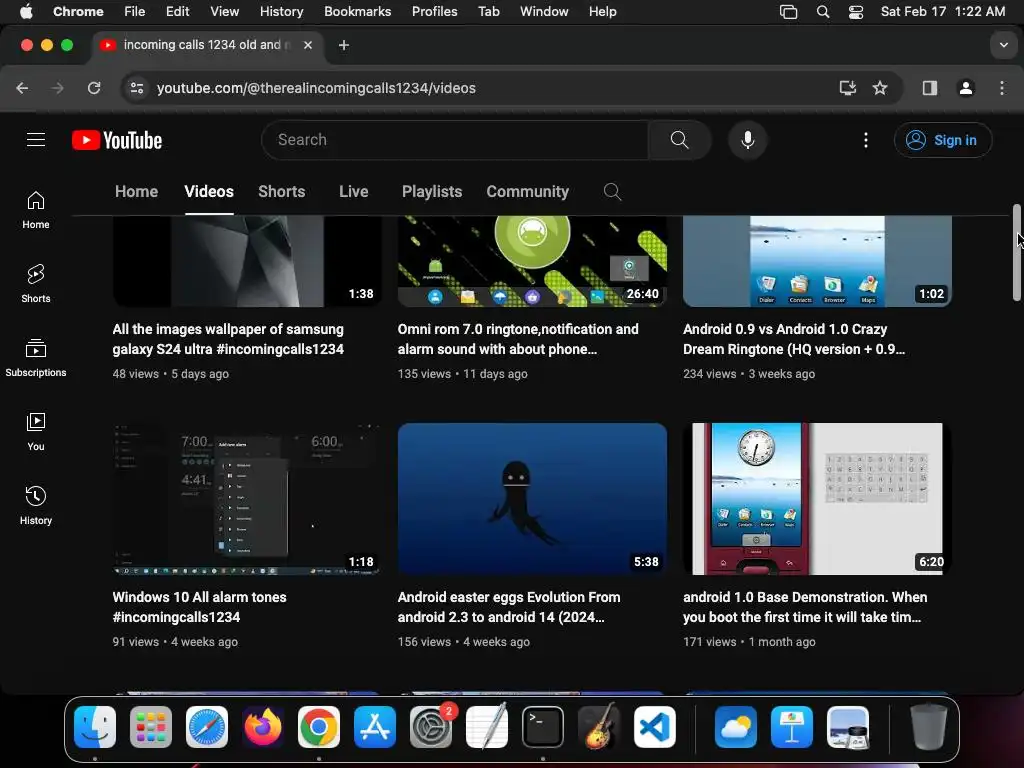
Task: Open Launchpad from the Dock
Action: coord(151,727)
